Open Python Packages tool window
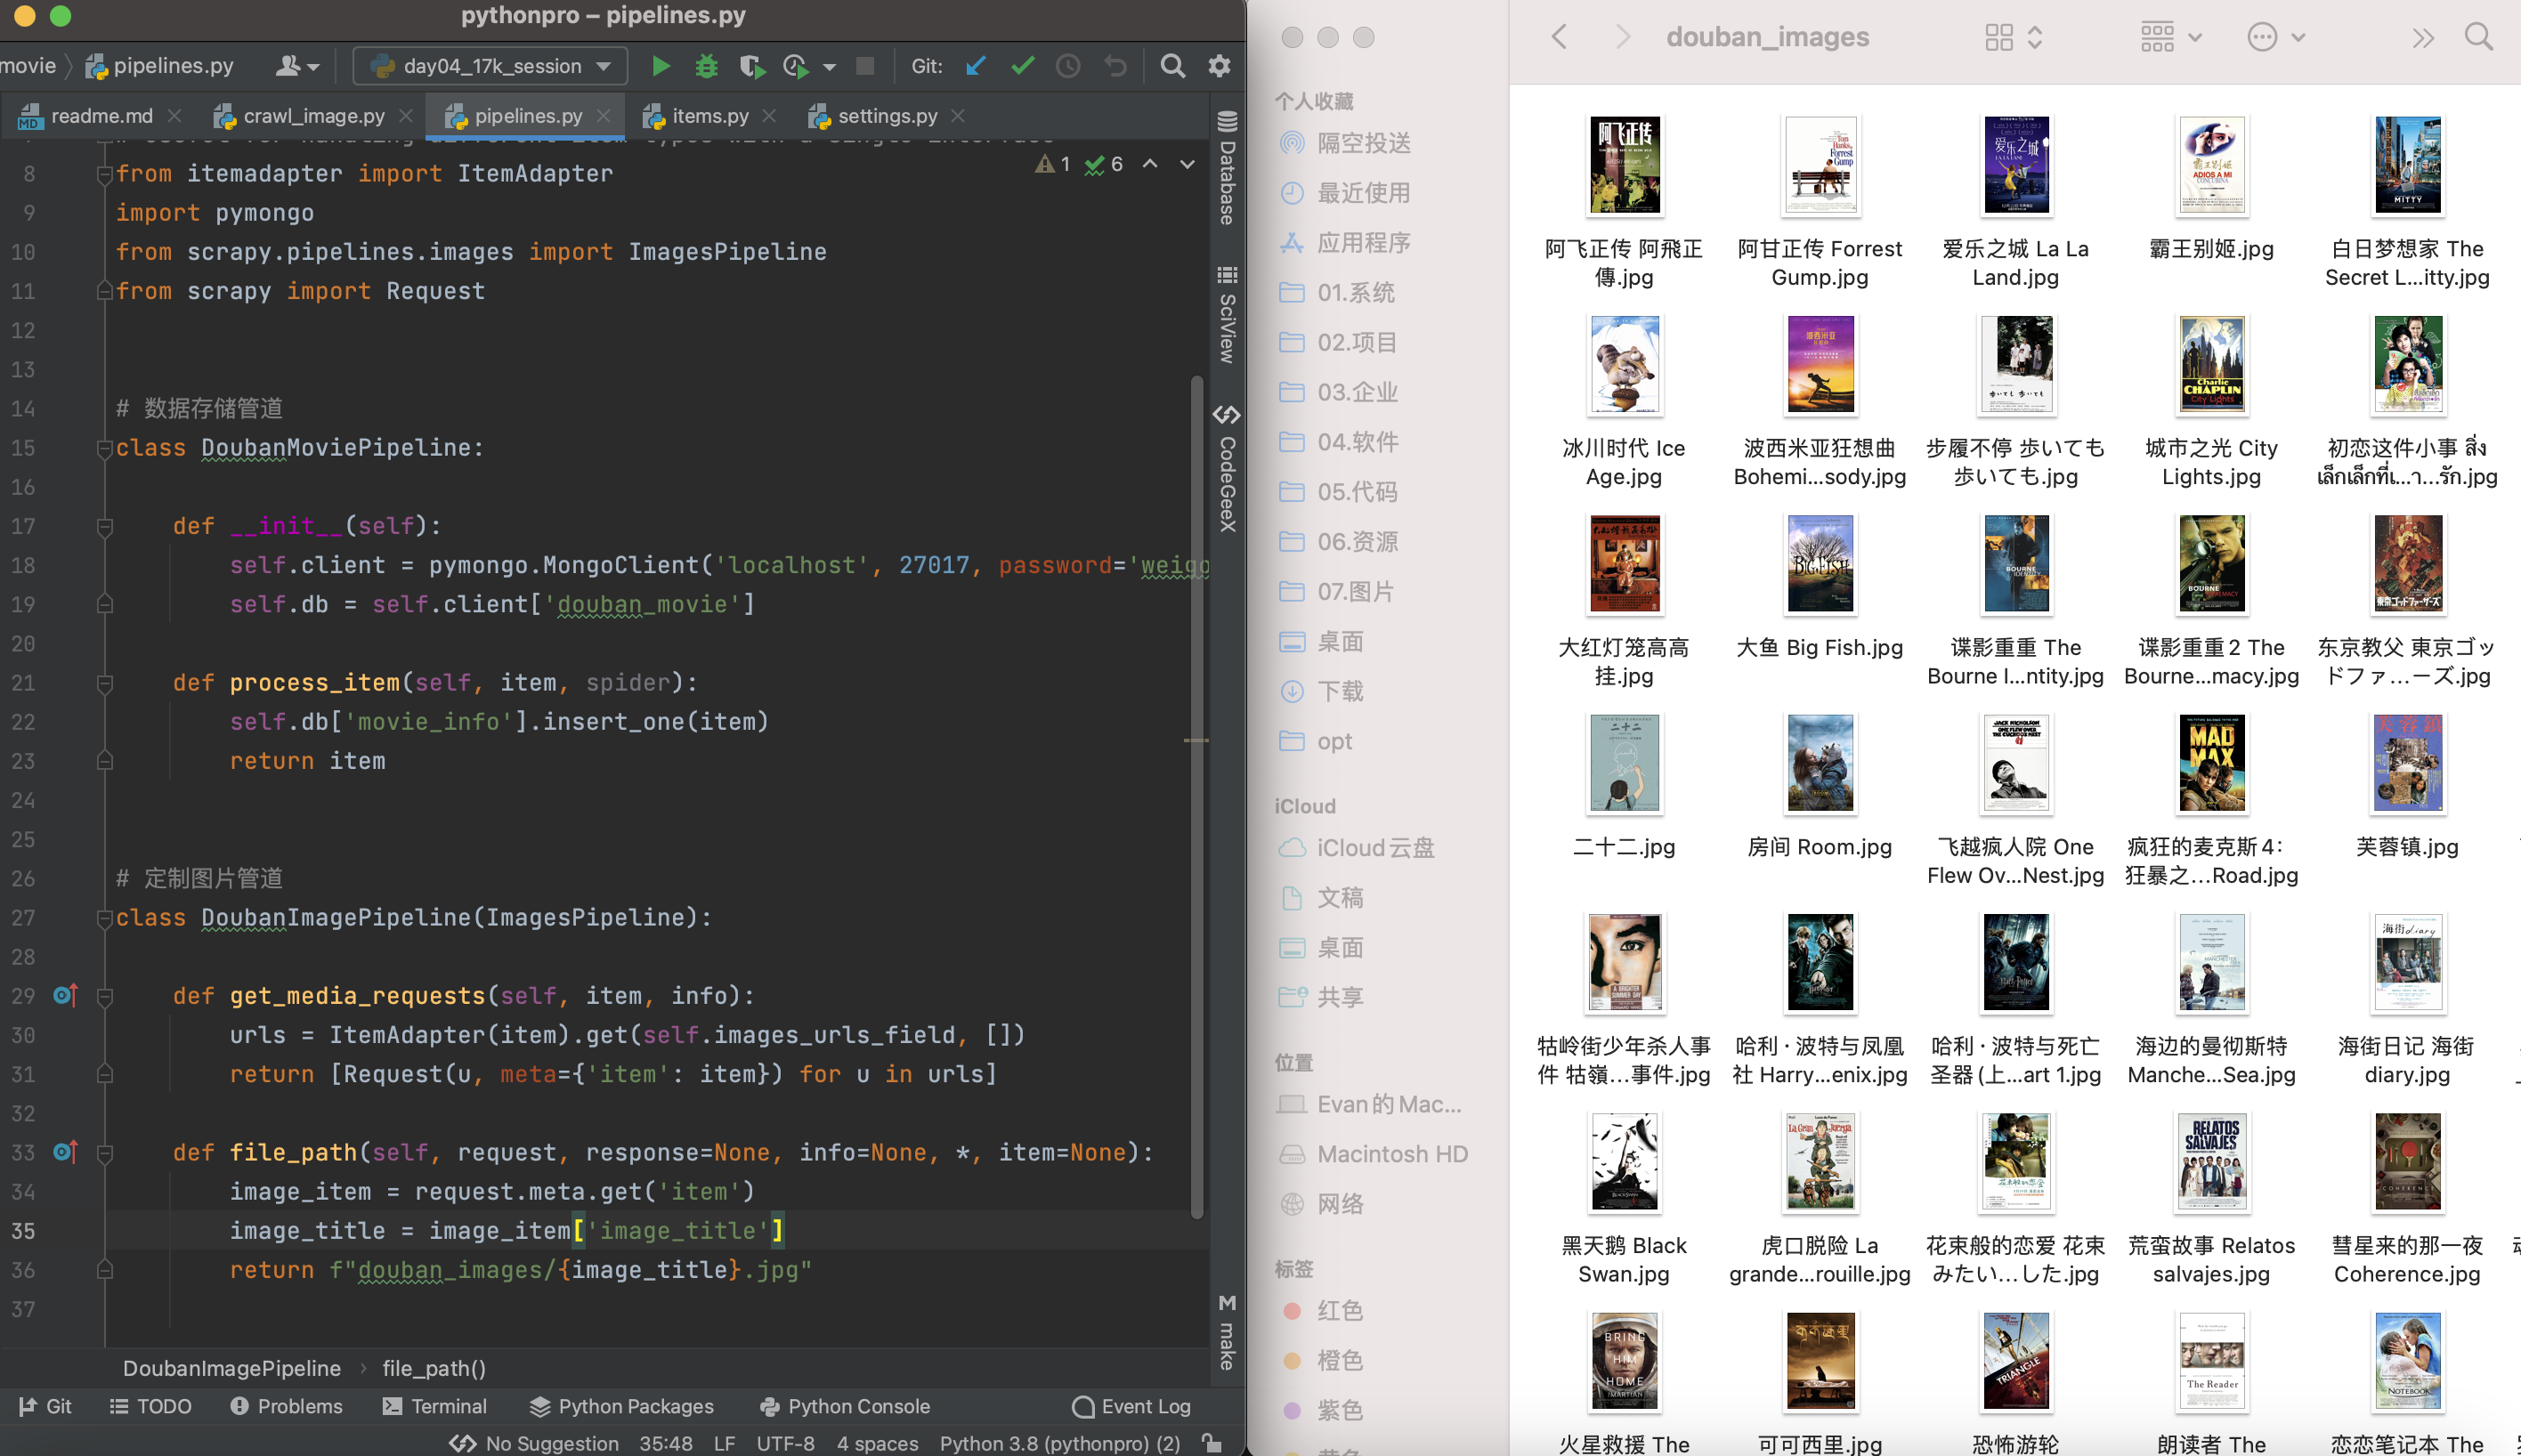2521x1456 pixels. [621, 1406]
